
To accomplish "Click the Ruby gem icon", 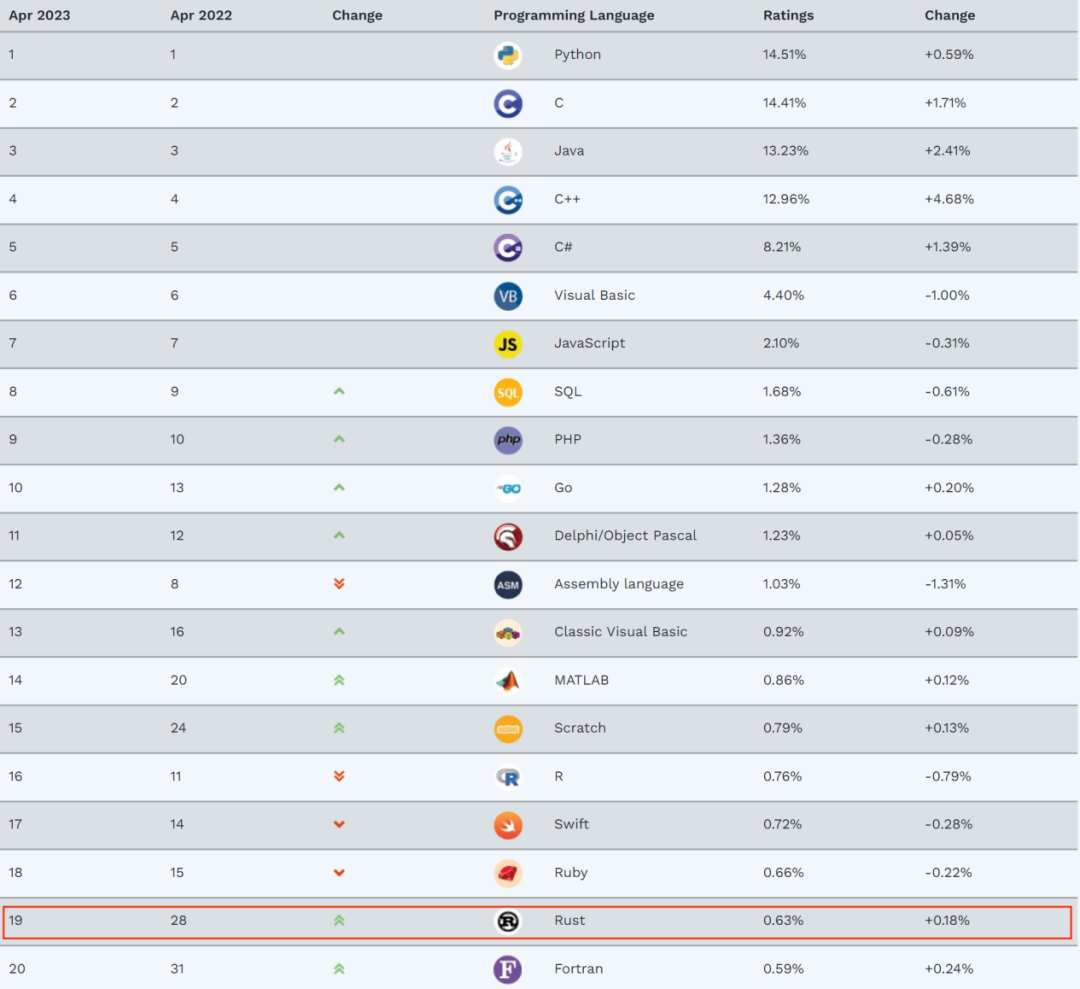I will click(x=508, y=873).
